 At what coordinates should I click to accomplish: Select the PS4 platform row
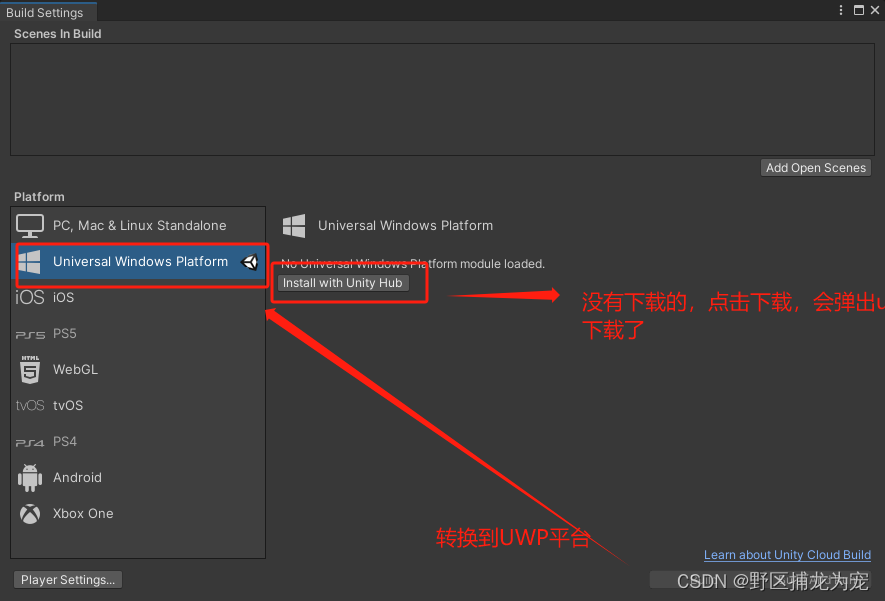coord(138,442)
